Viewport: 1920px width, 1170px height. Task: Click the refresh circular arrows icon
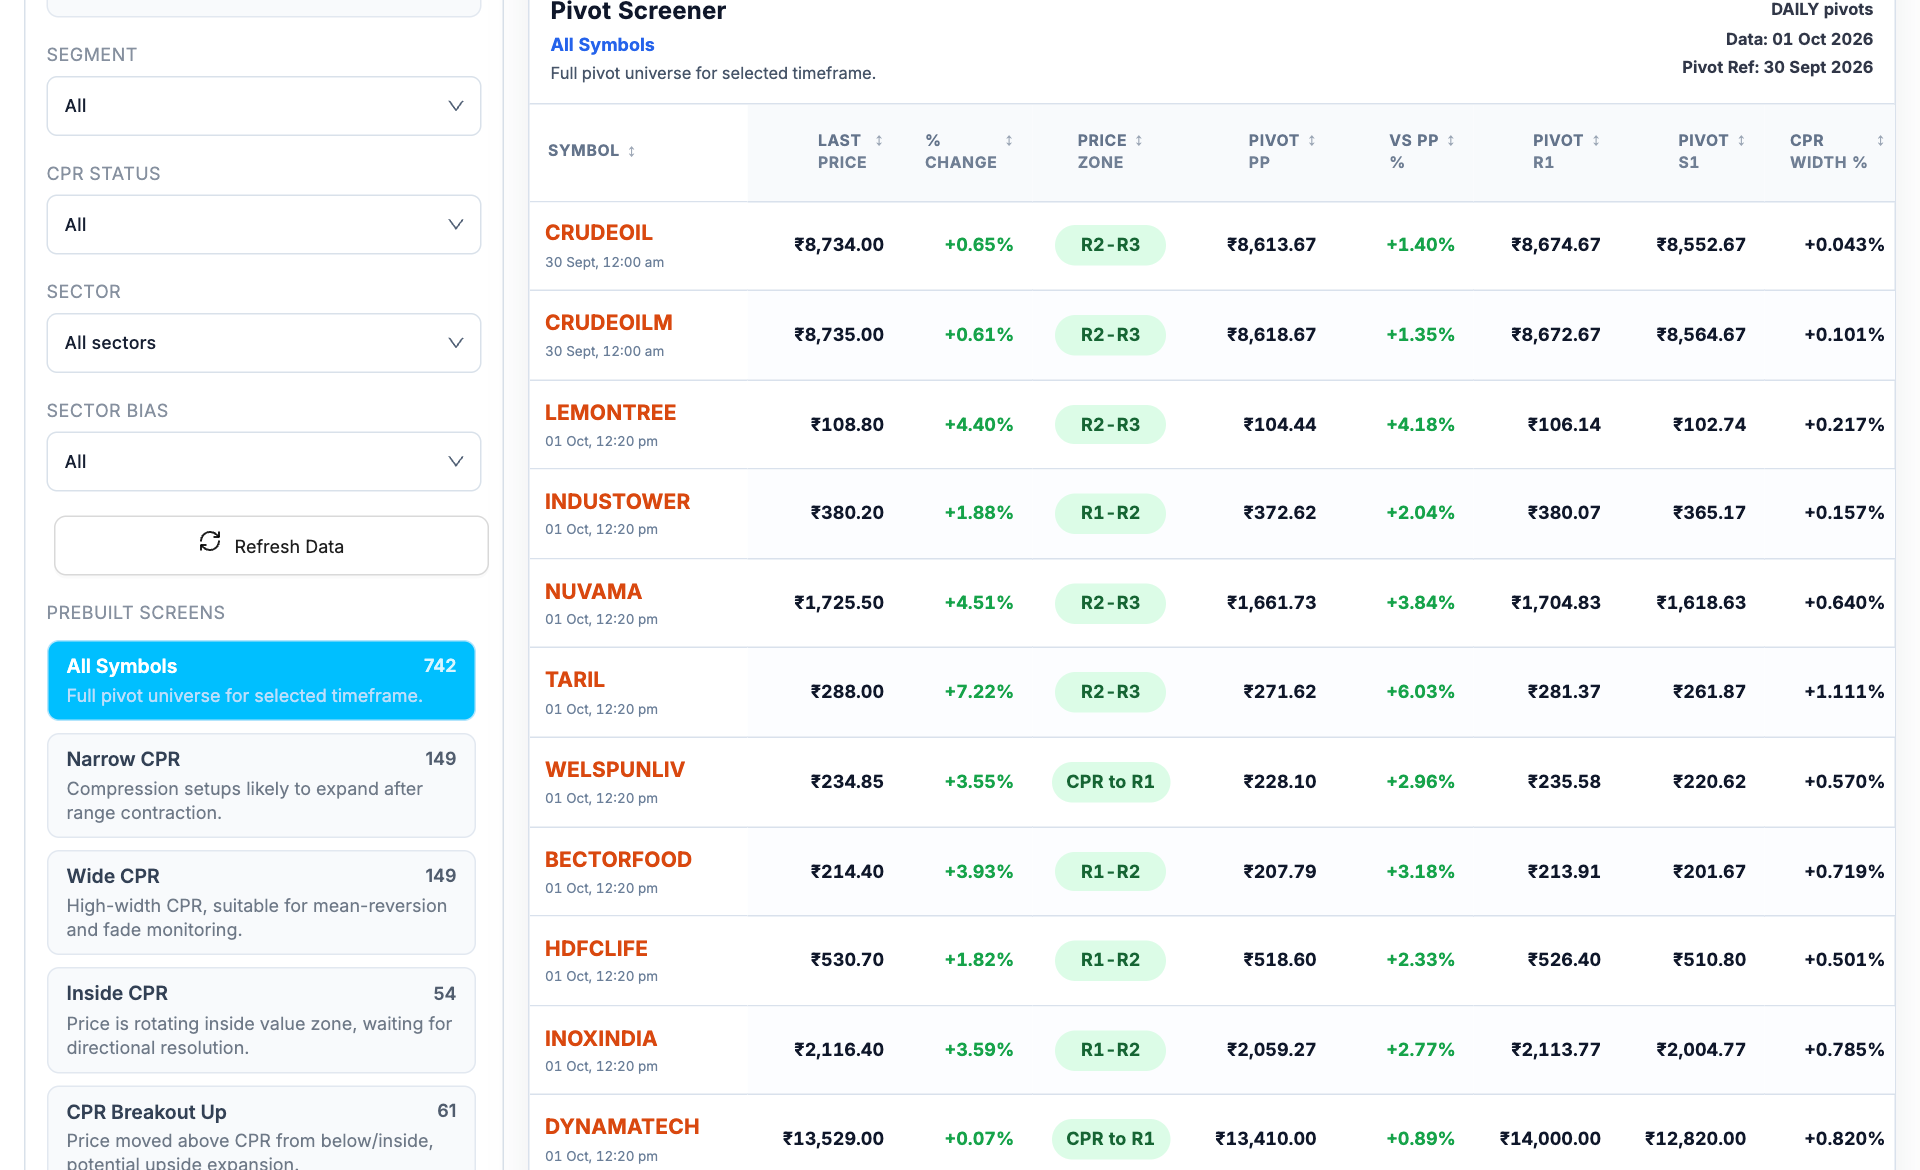click(x=210, y=541)
